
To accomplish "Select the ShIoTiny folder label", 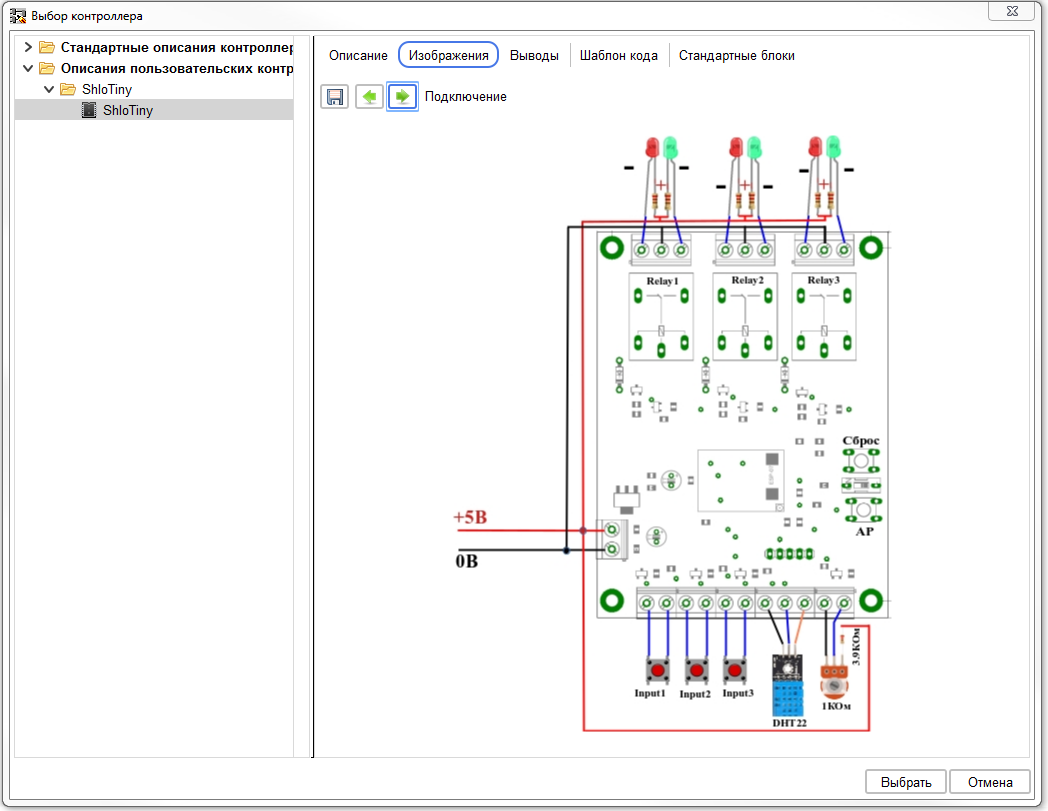I will [x=107, y=89].
